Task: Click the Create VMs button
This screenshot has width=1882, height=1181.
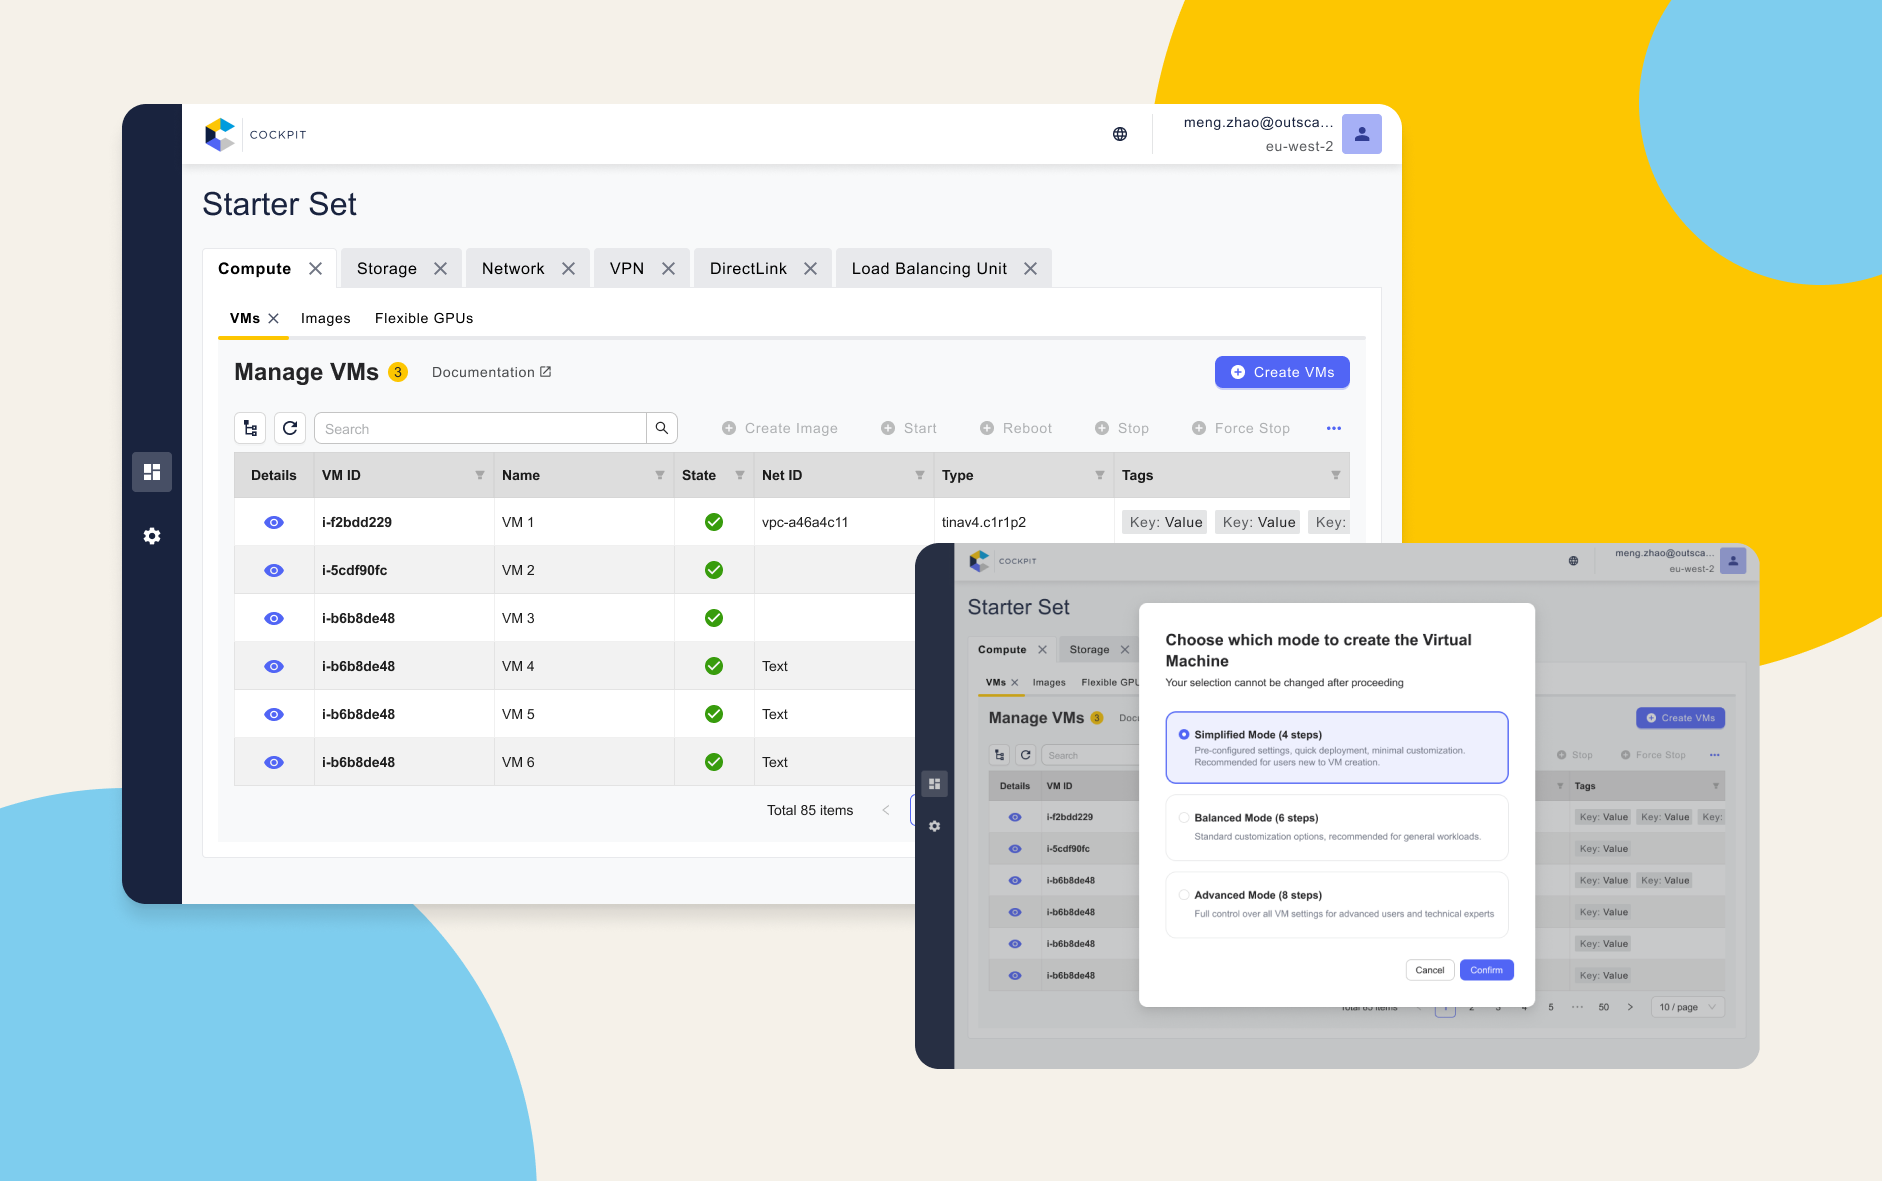Action: (1282, 372)
